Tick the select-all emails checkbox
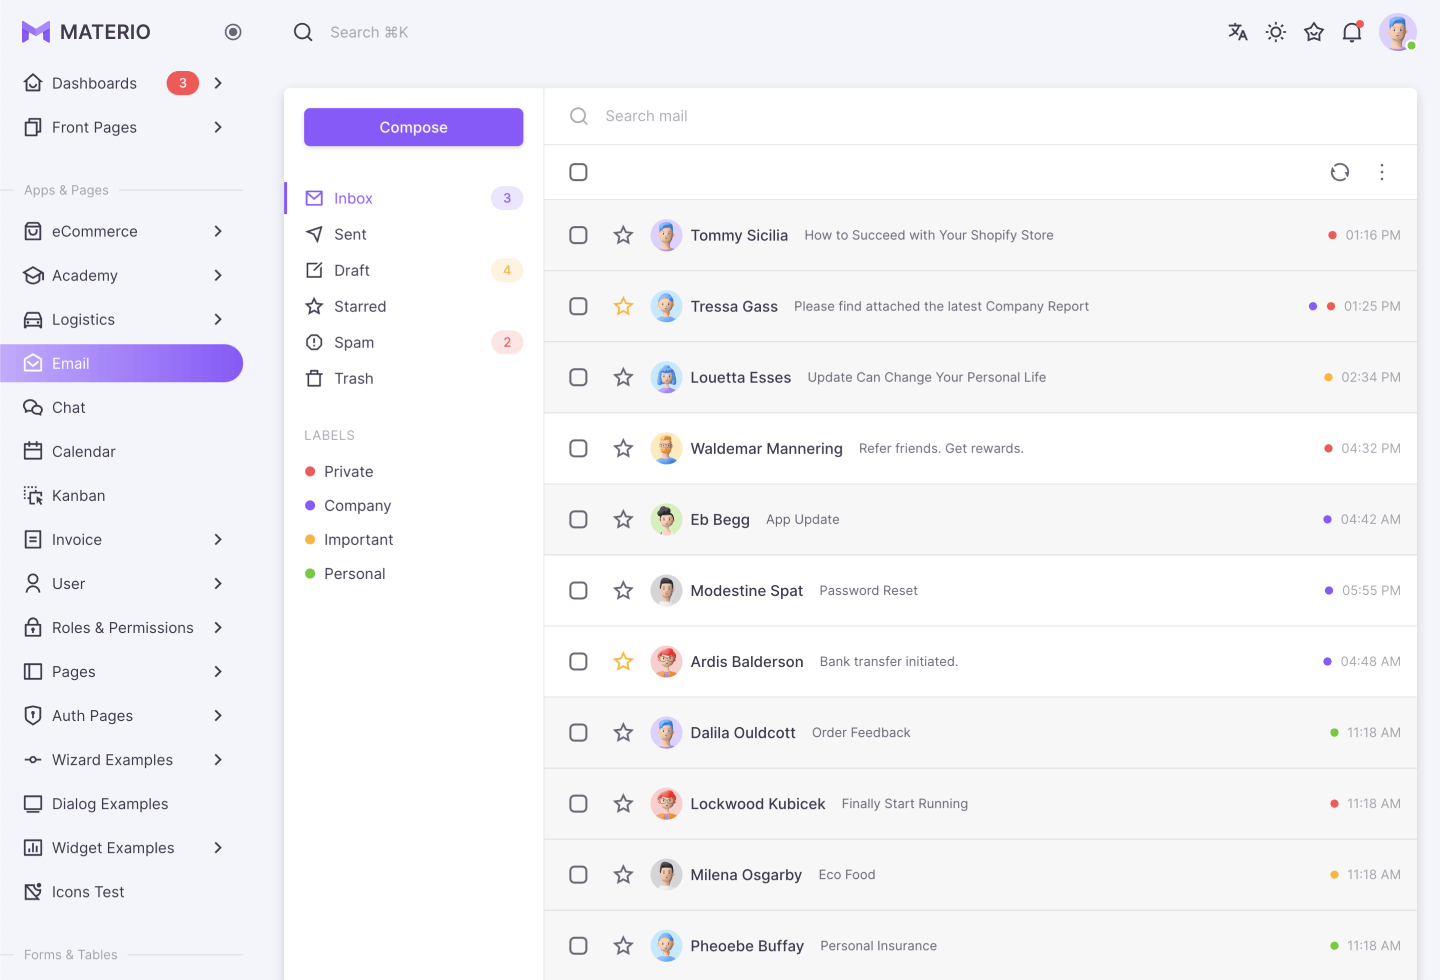The image size is (1440, 980). tap(578, 172)
